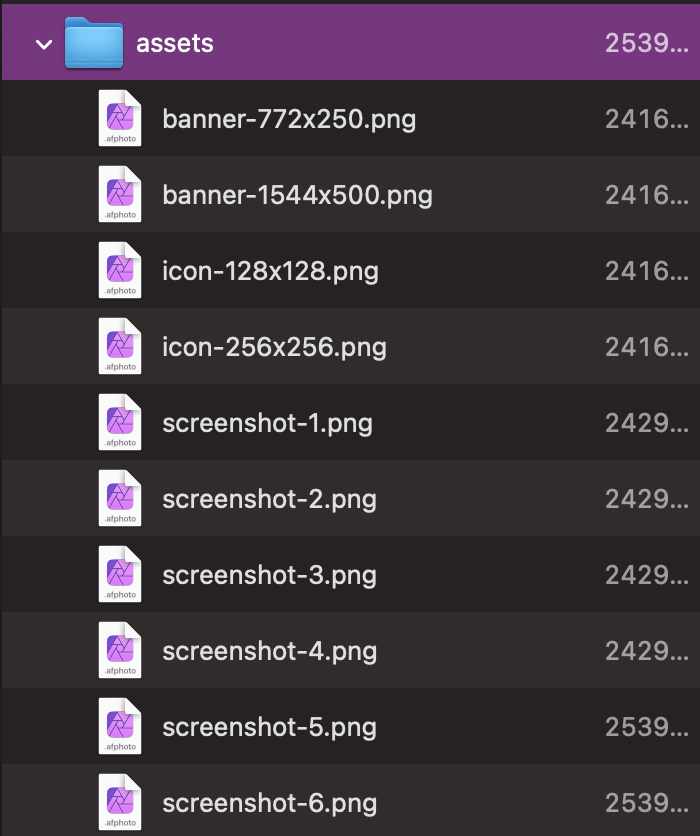The width and height of the screenshot is (700, 836).
Task: Select the screenshot-5.png file name
Action: pyautogui.click(x=269, y=727)
